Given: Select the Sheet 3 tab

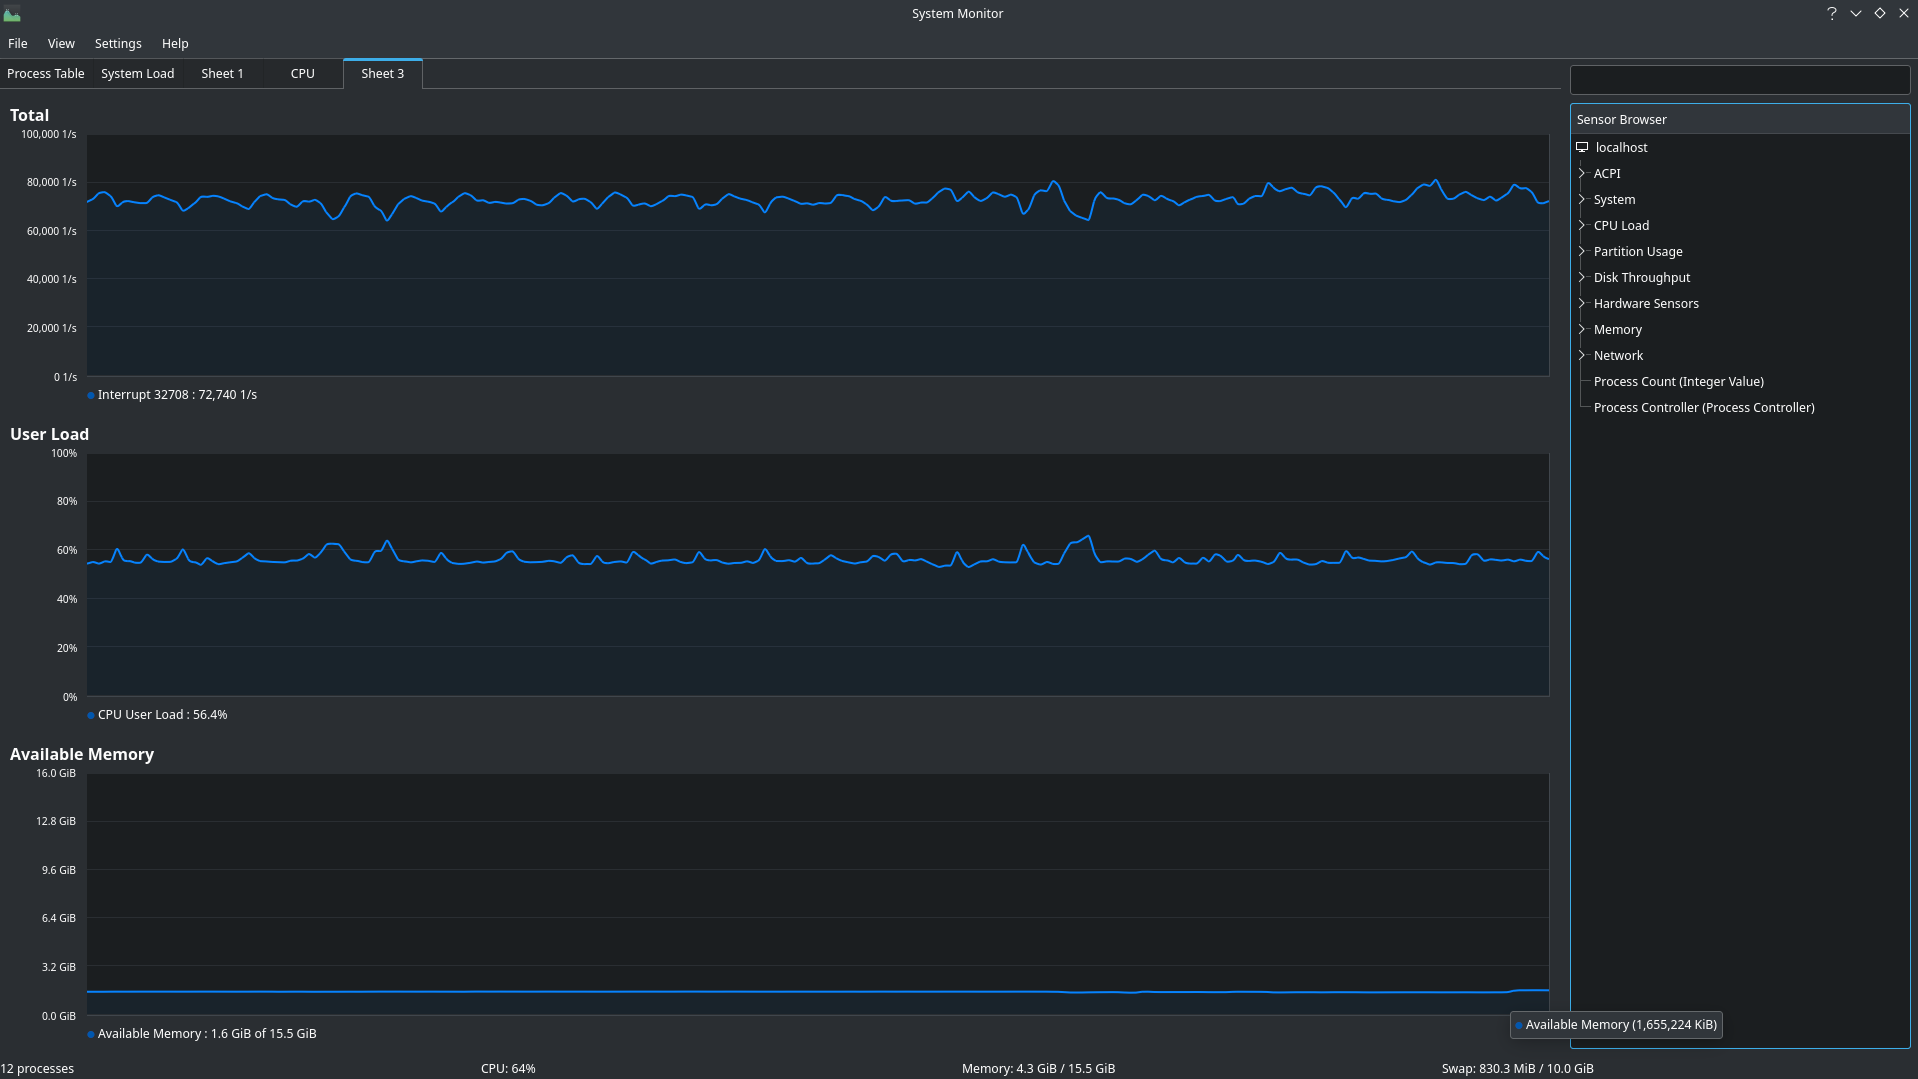Looking at the screenshot, I should pyautogui.click(x=383, y=74).
